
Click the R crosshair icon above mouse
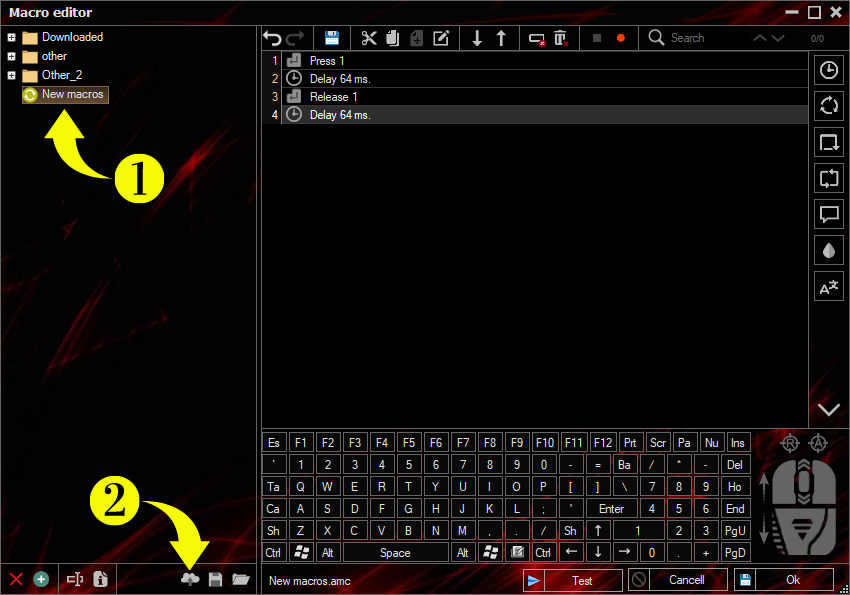pyautogui.click(x=790, y=443)
